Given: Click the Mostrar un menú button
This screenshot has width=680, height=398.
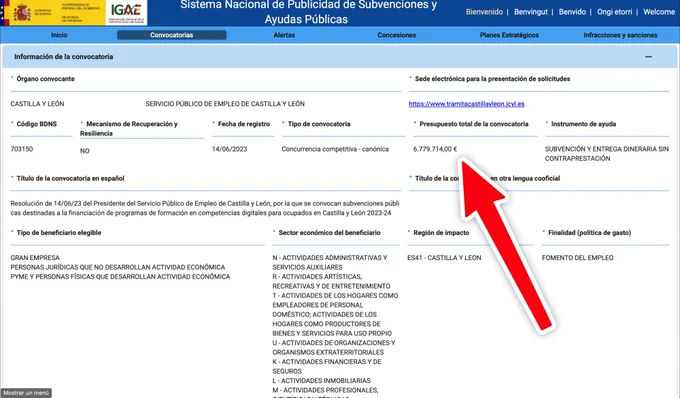Looking at the screenshot, I should coord(26,393).
